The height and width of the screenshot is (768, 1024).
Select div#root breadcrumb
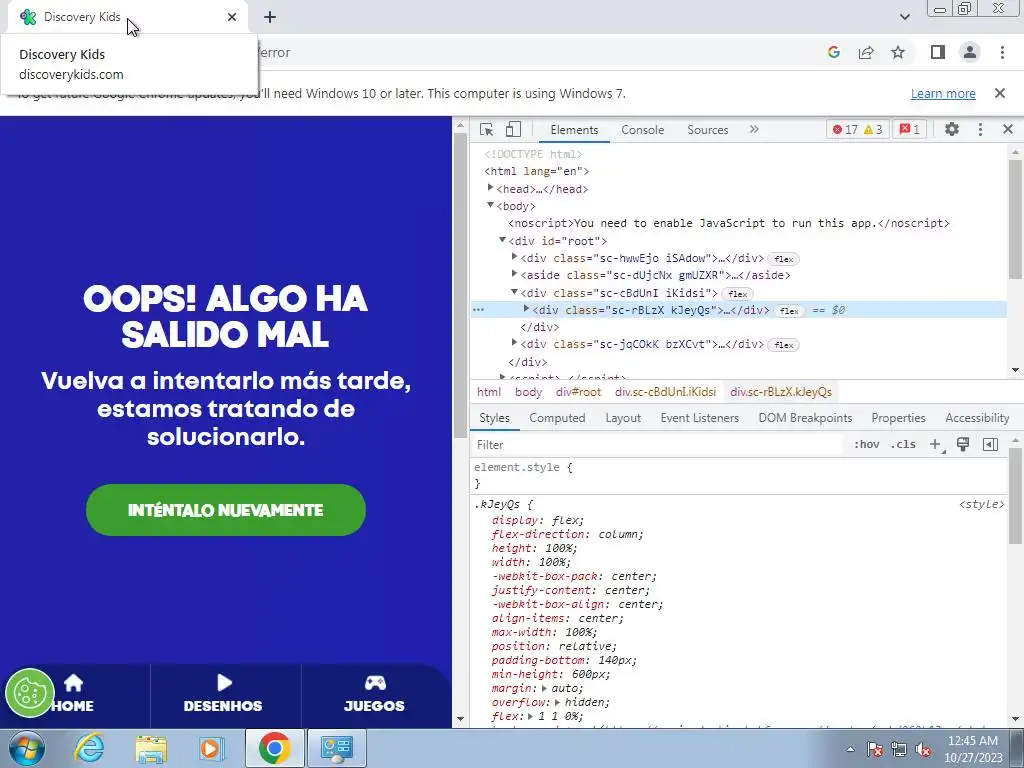pos(578,392)
